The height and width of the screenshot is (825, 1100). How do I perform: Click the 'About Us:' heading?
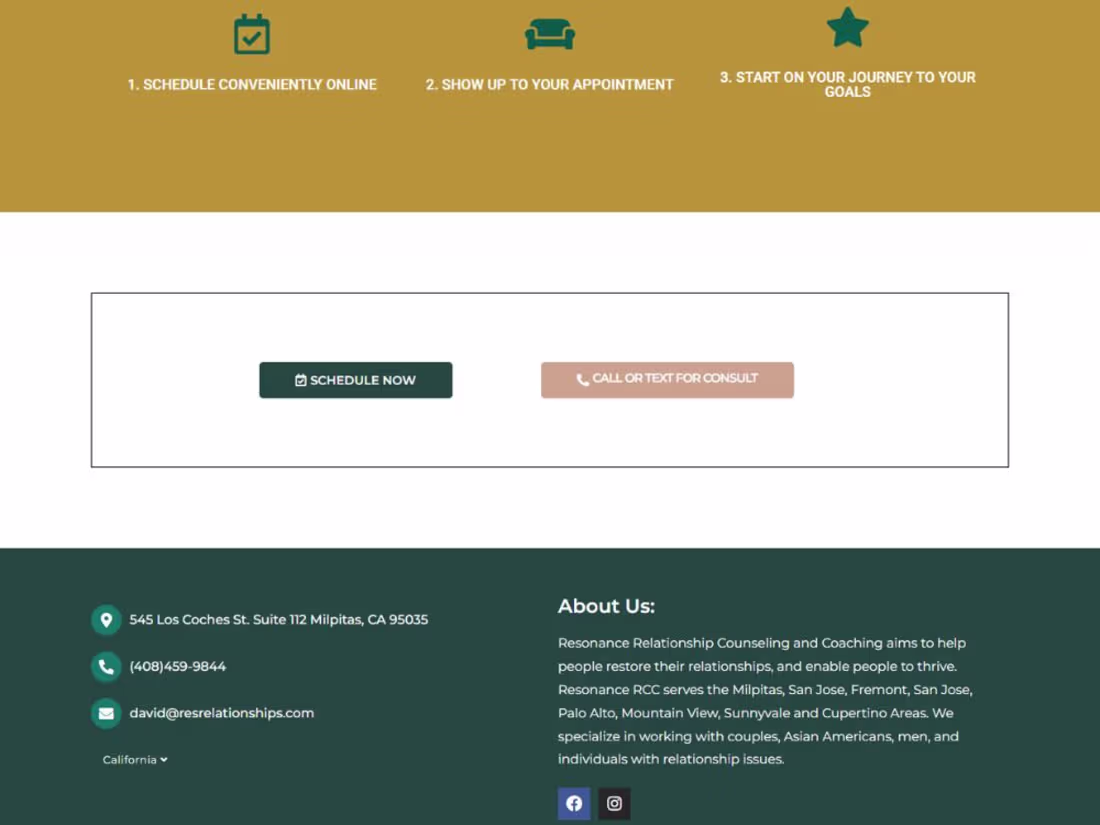[x=606, y=606]
